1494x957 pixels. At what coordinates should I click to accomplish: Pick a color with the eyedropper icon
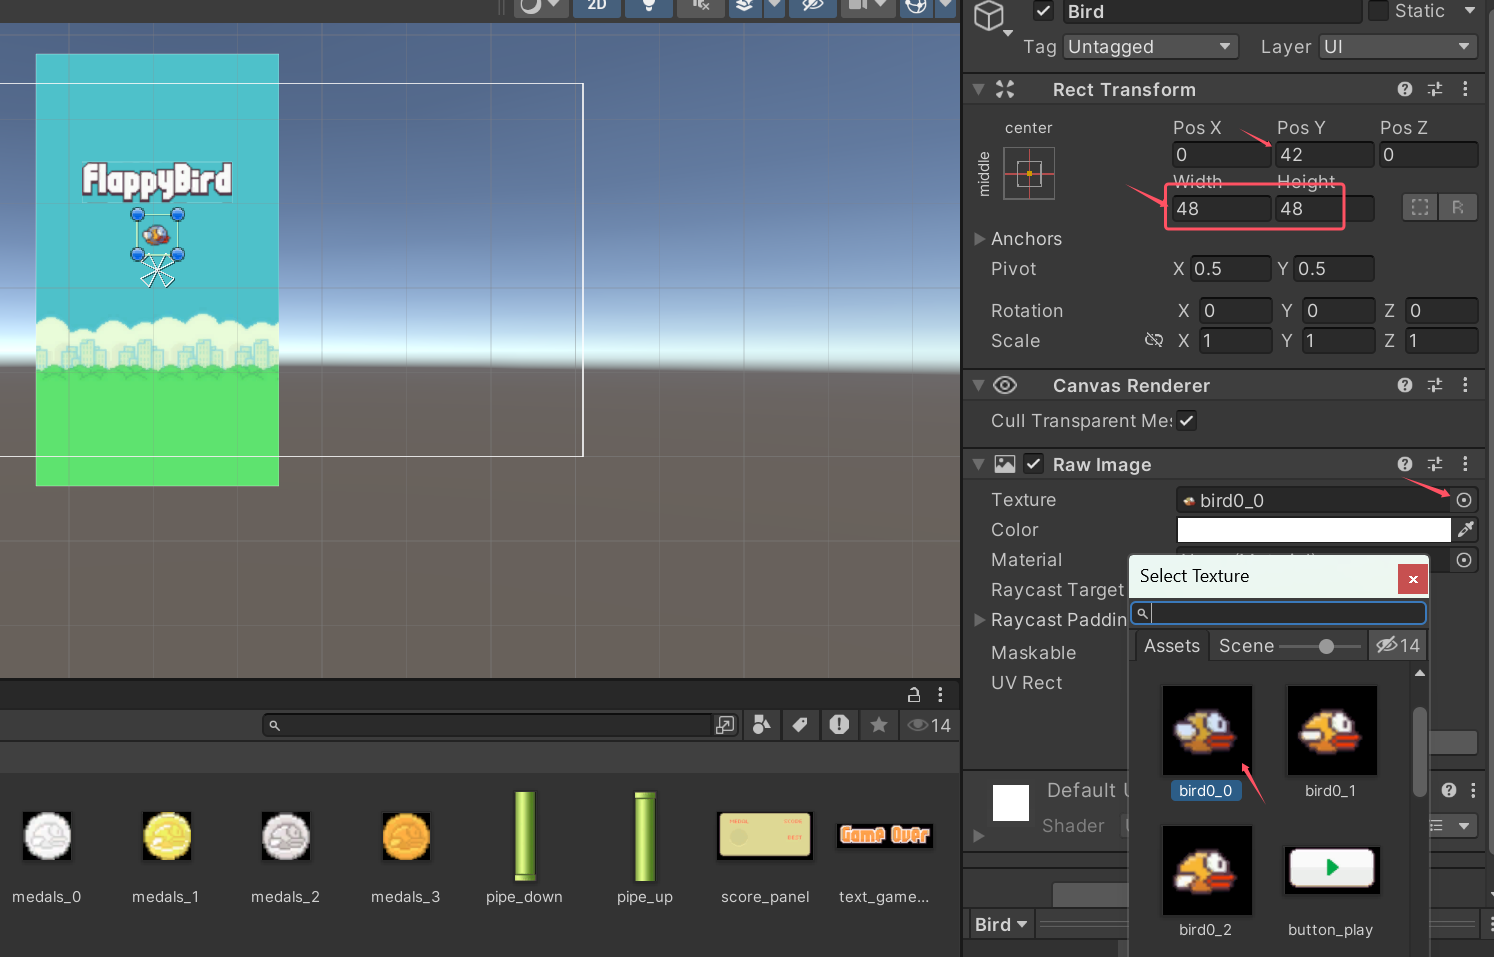pyautogui.click(x=1466, y=529)
